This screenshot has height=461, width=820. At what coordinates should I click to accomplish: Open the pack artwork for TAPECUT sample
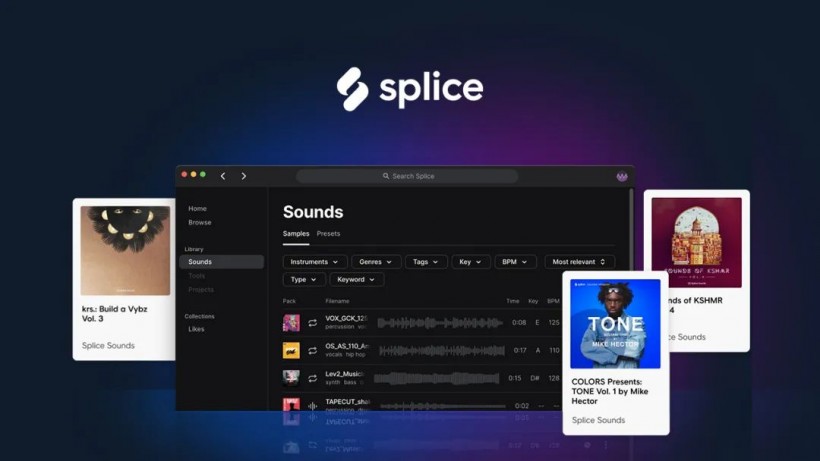[291, 404]
